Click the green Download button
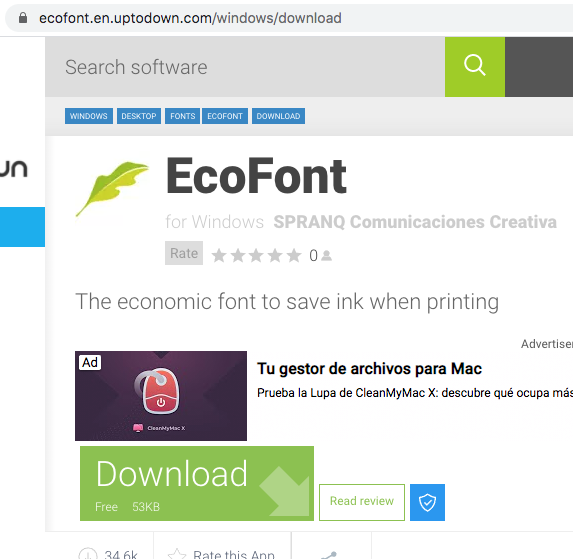This screenshot has height=559, width=573. [197, 483]
